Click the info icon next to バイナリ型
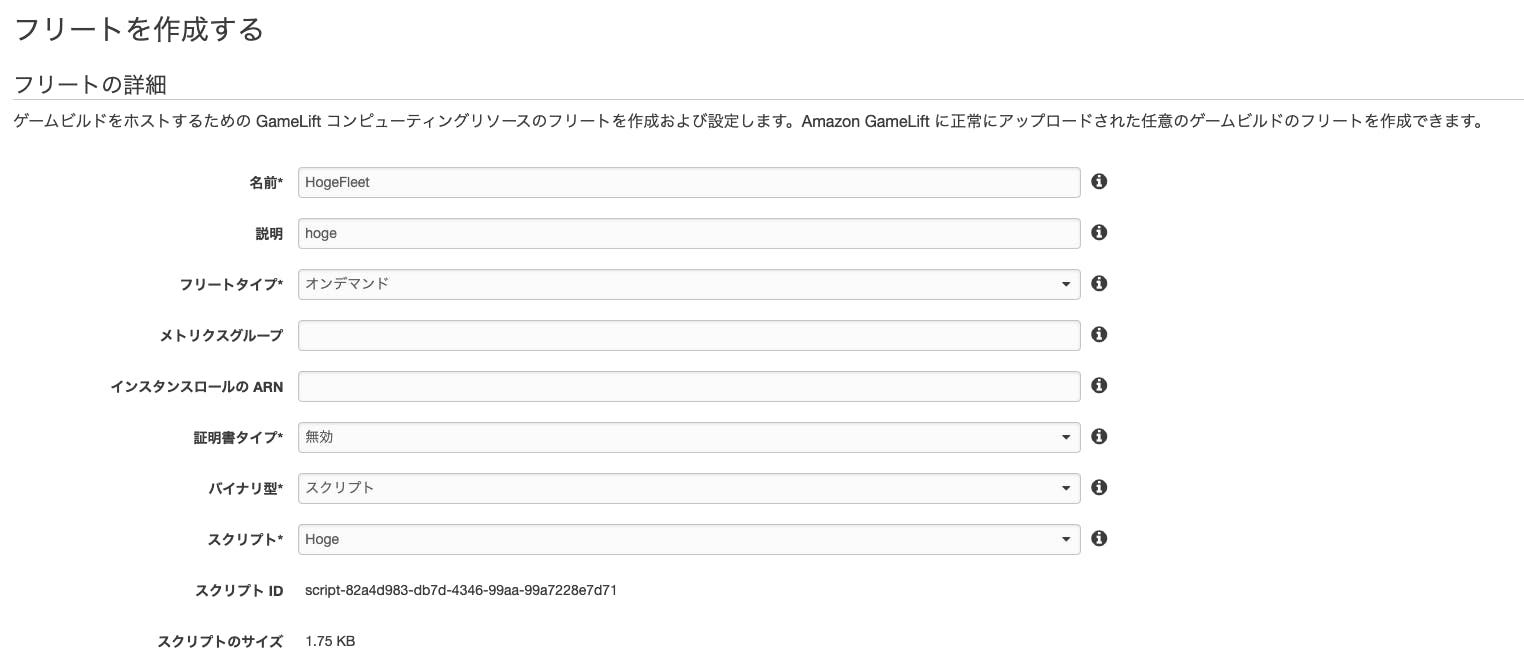The width and height of the screenshot is (1524, 661). pos(1098,488)
